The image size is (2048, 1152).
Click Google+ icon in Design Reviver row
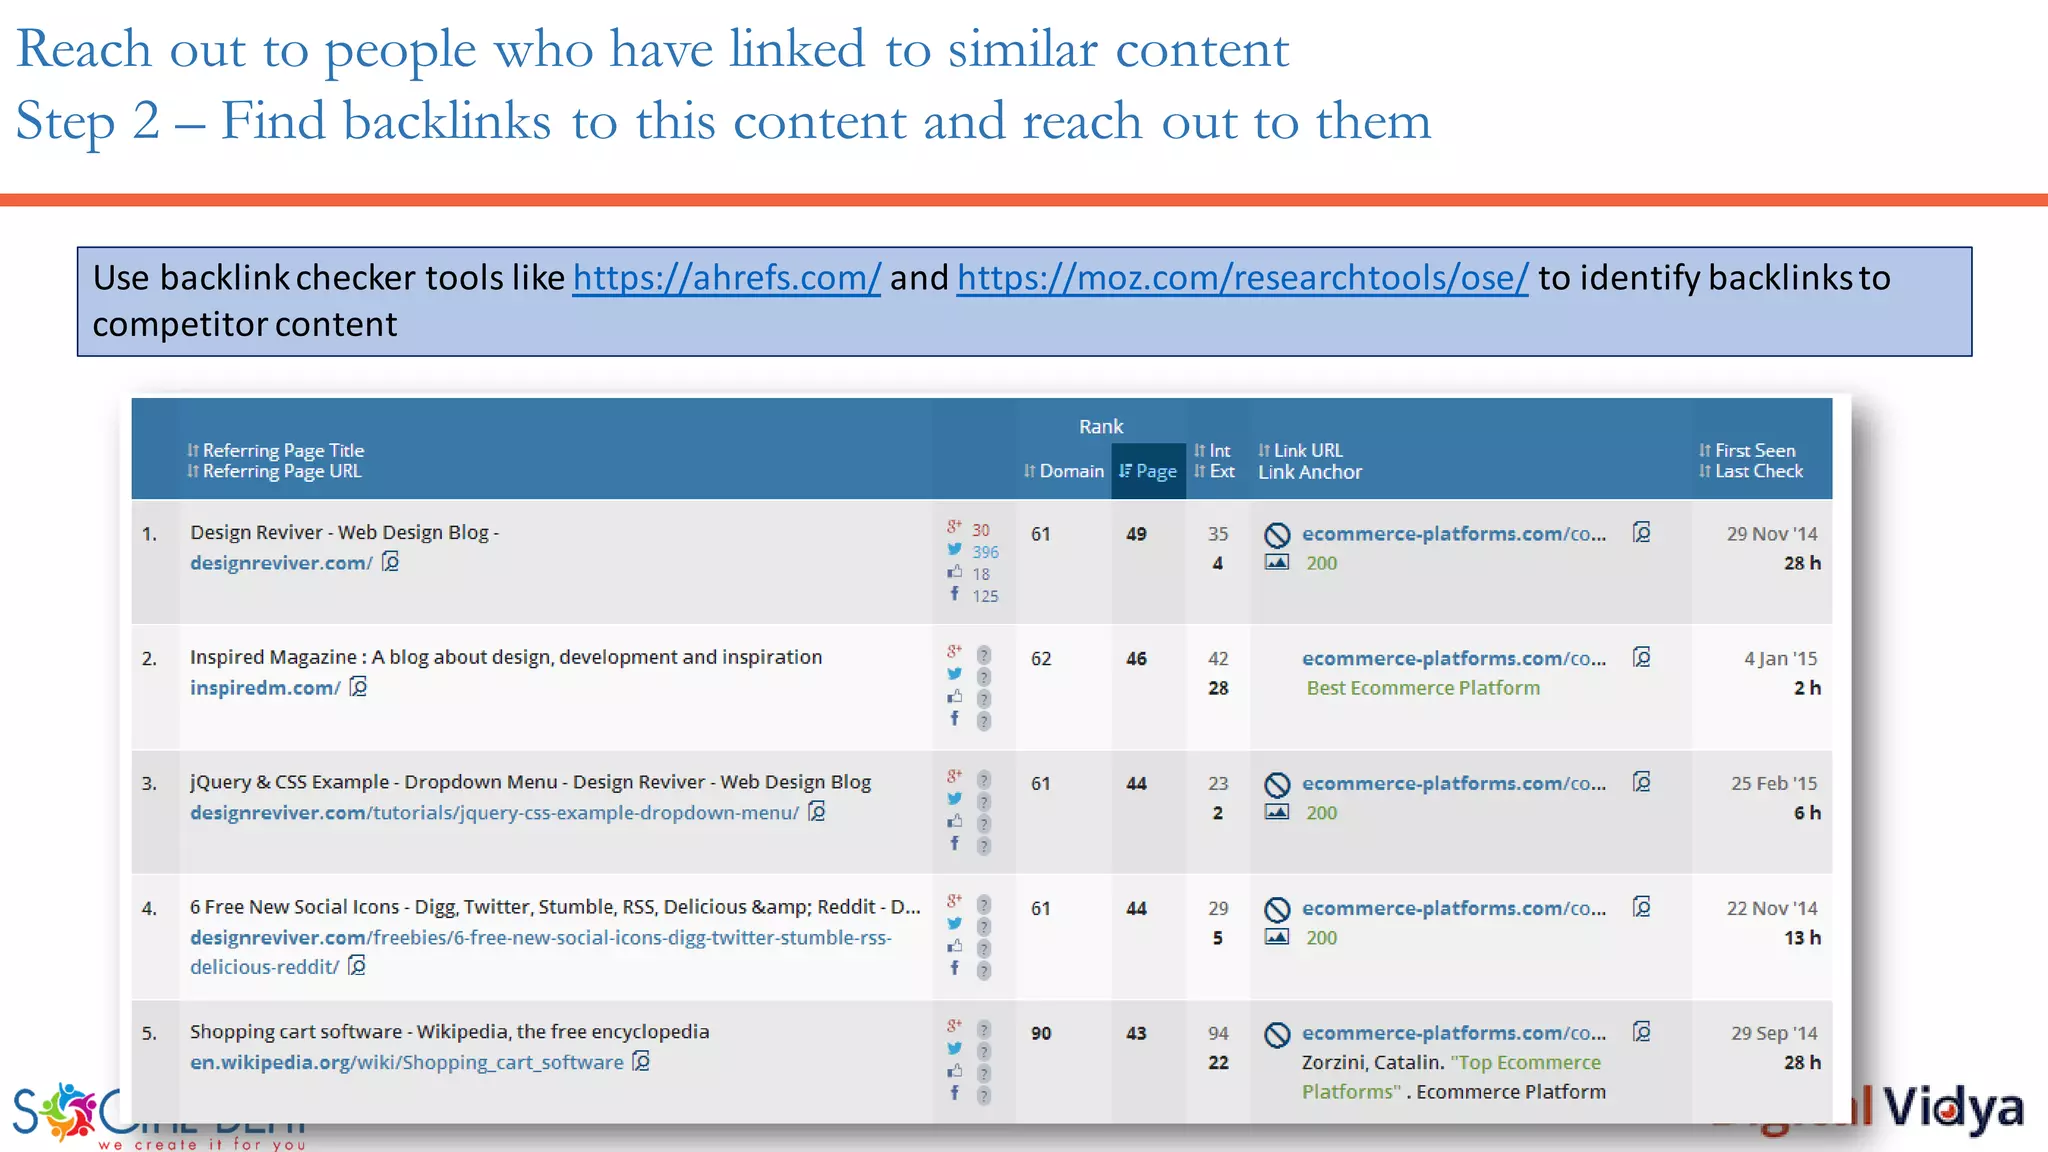(x=954, y=528)
